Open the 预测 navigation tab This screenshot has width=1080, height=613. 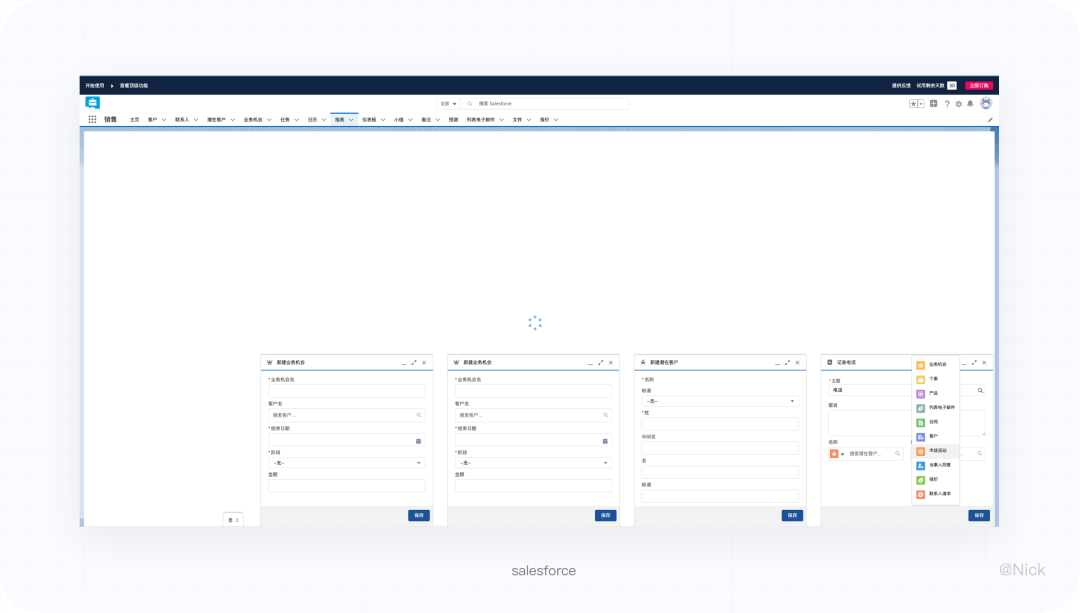click(x=453, y=120)
